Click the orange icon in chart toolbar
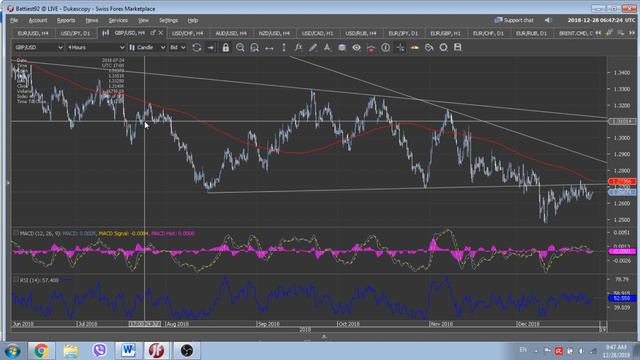The image size is (640, 360). (x=414, y=47)
